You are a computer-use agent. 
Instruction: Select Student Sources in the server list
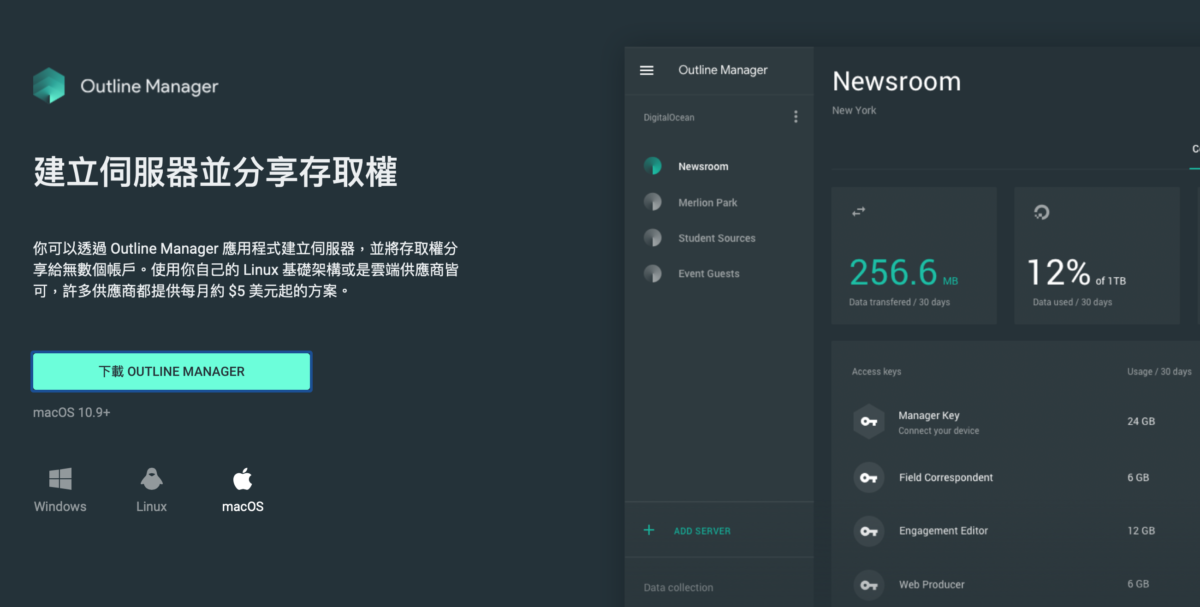pyautogui.click(x=719, y=238)
